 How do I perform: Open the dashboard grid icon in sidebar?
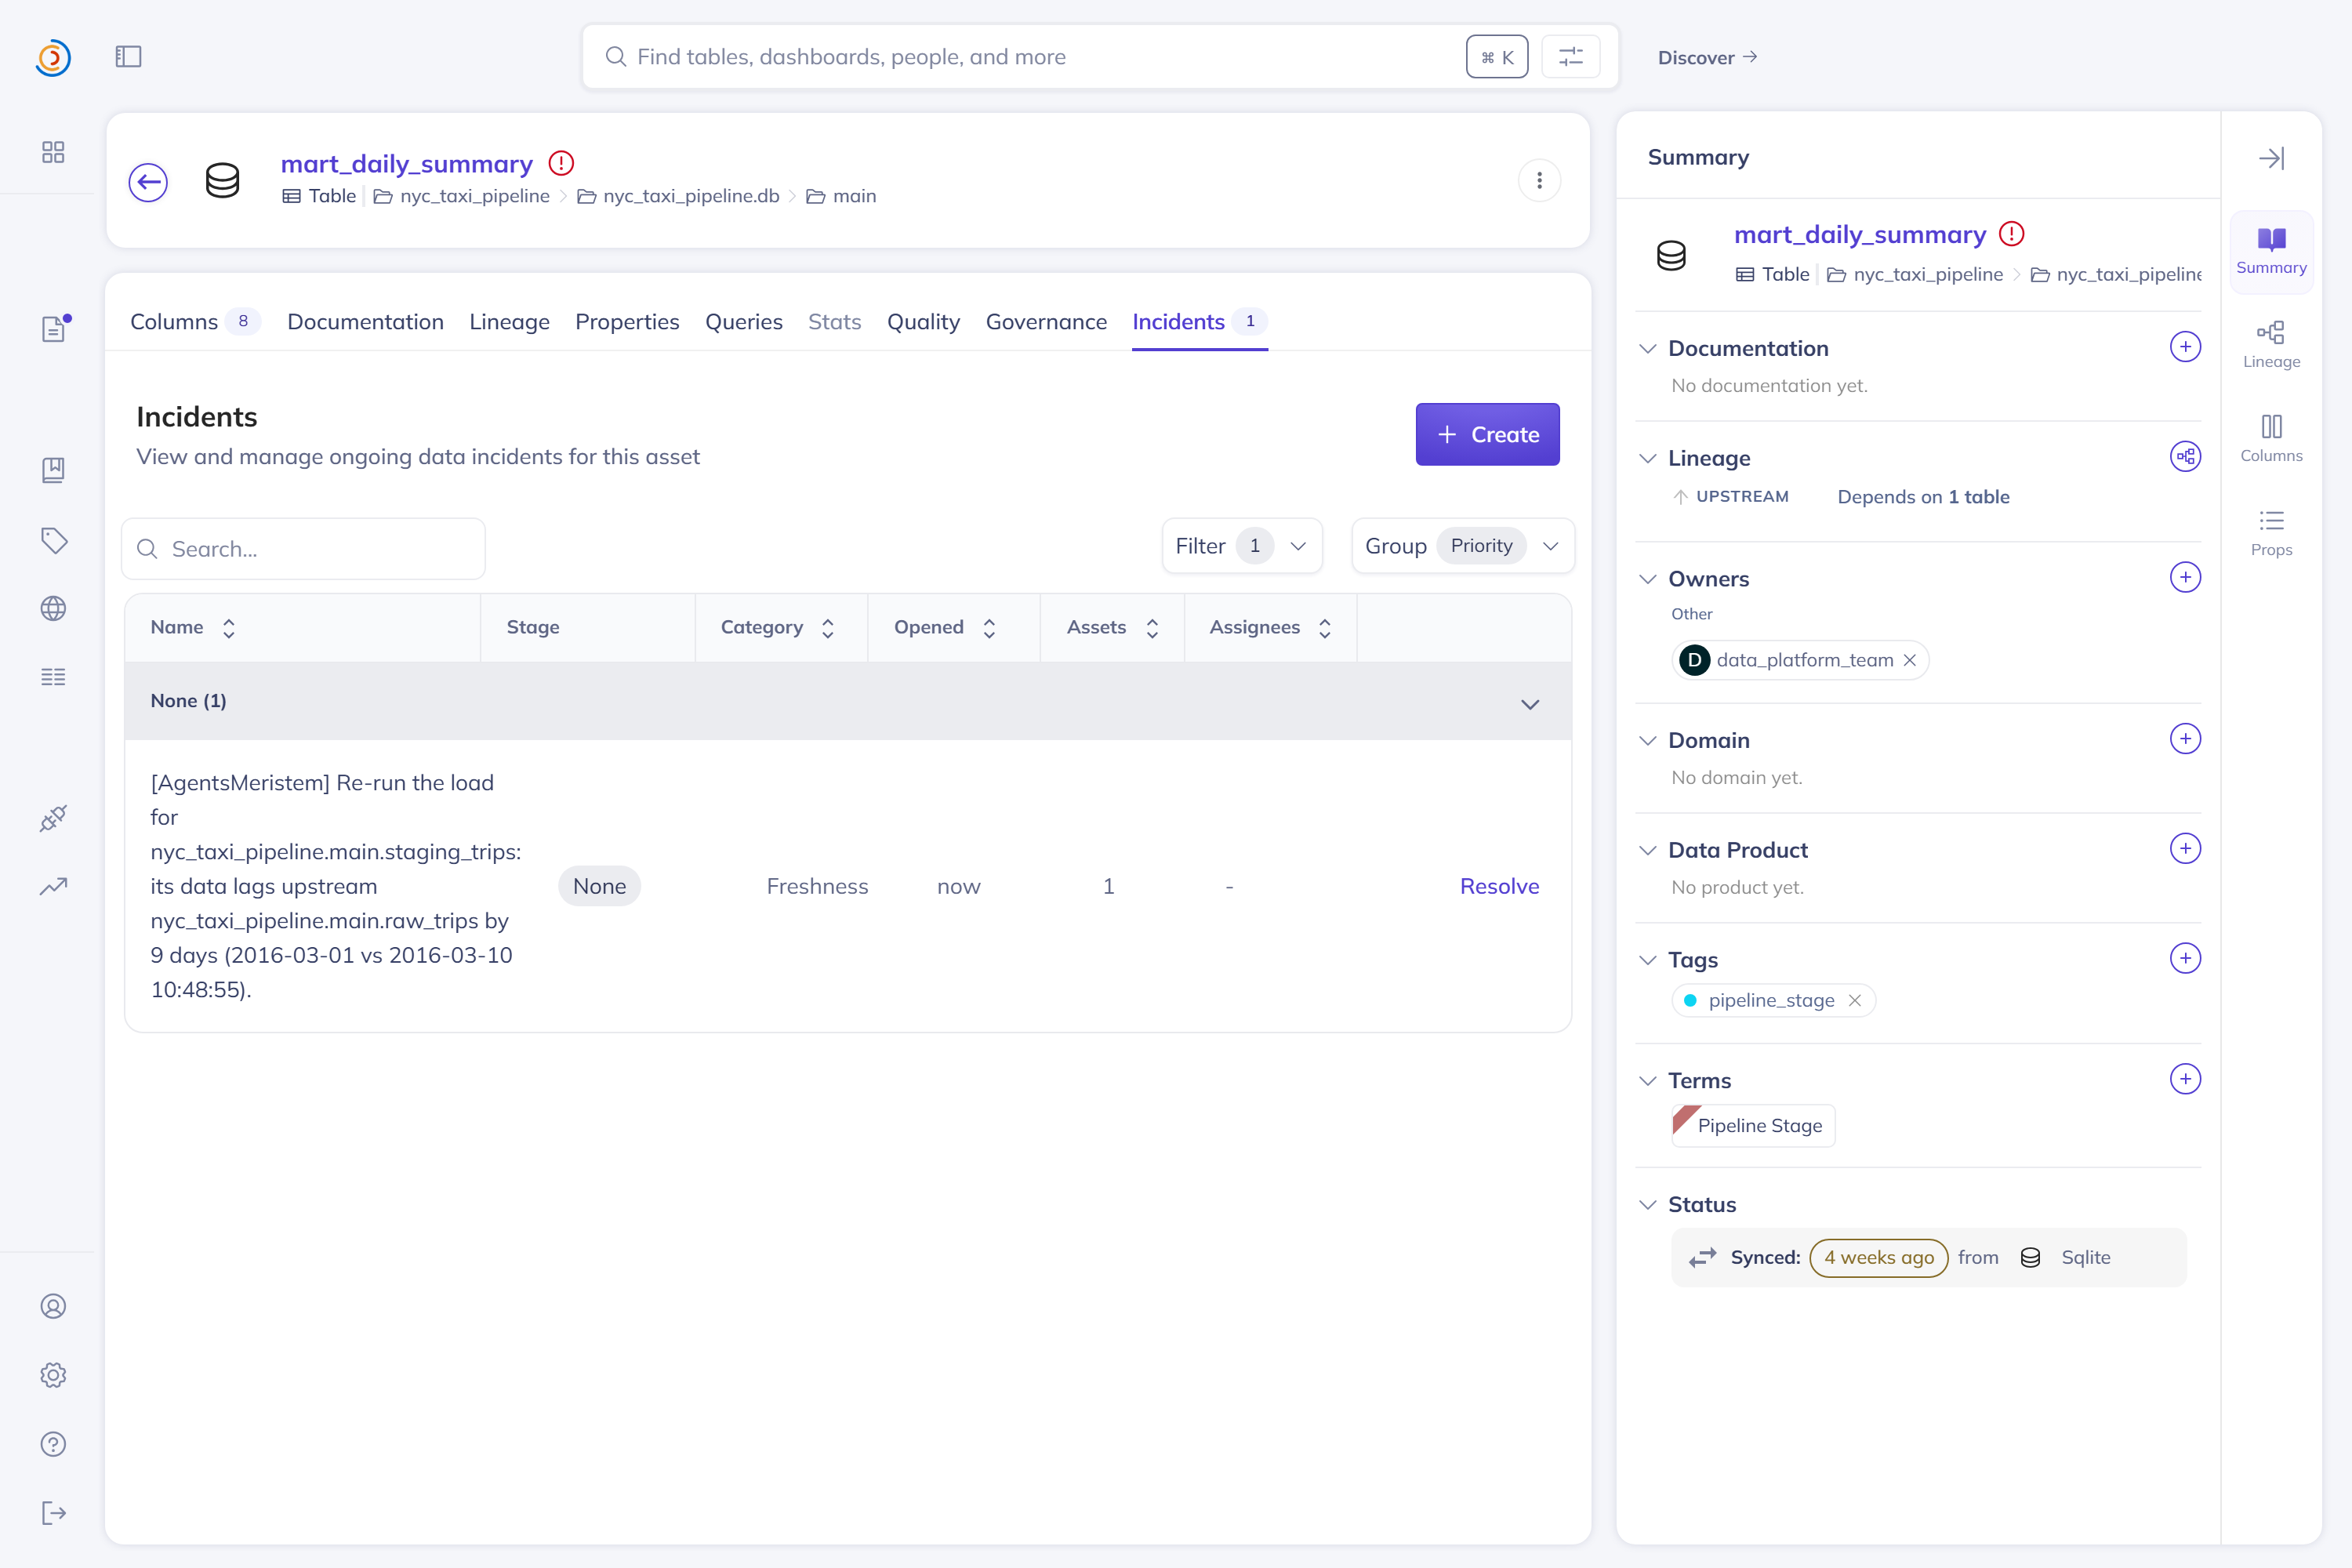click(53, 152)
